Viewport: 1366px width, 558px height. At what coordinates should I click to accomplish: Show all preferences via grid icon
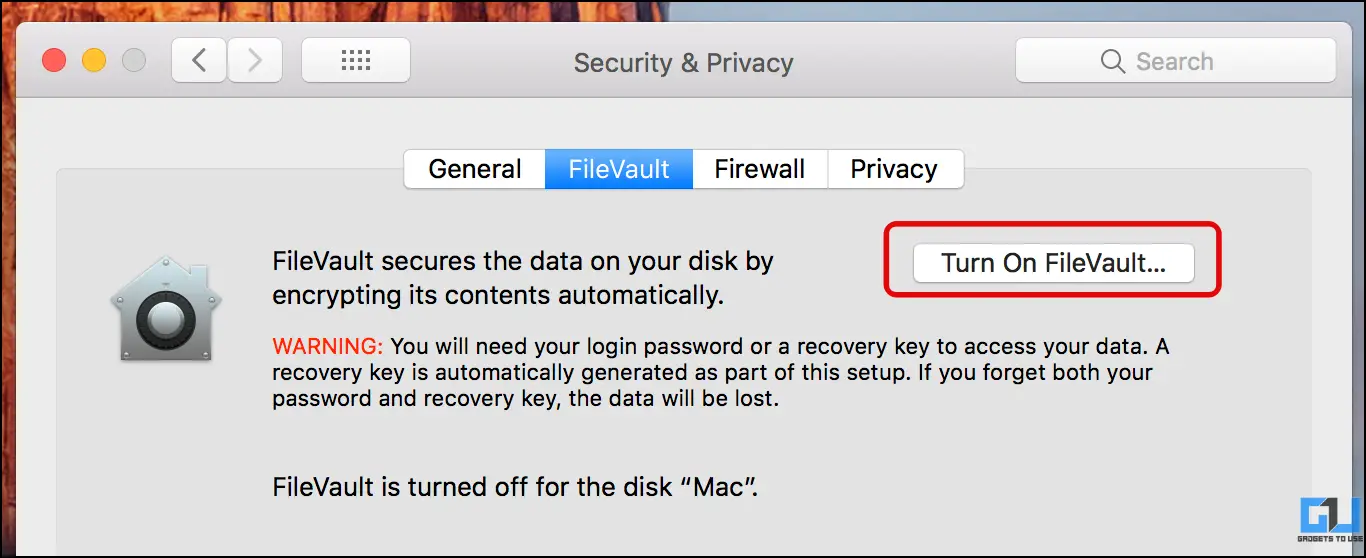pos(356,61)
